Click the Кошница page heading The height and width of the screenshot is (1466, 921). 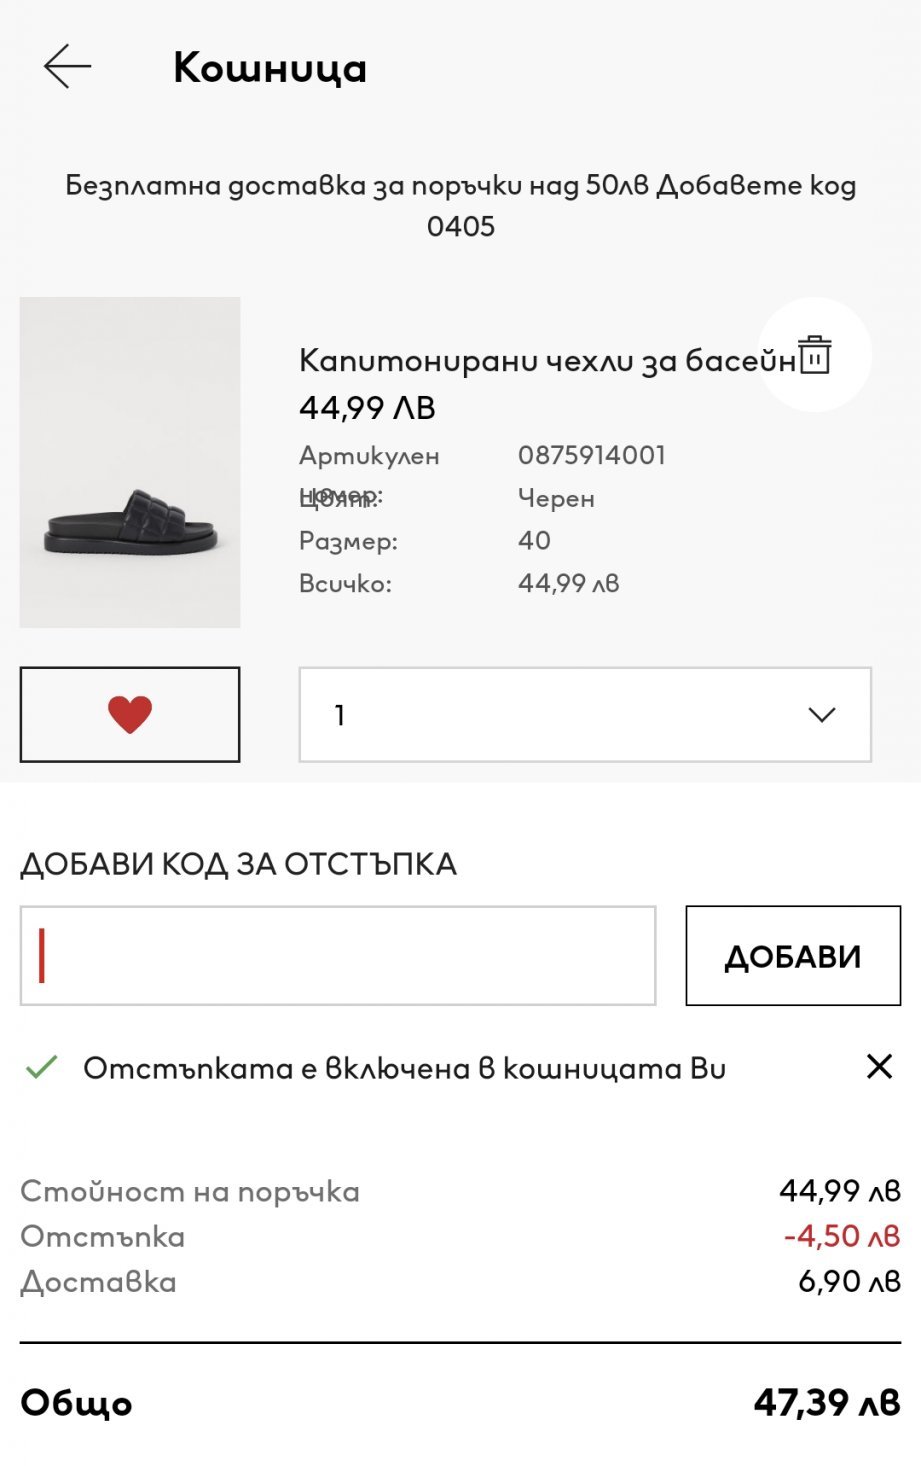pos(270,68)
